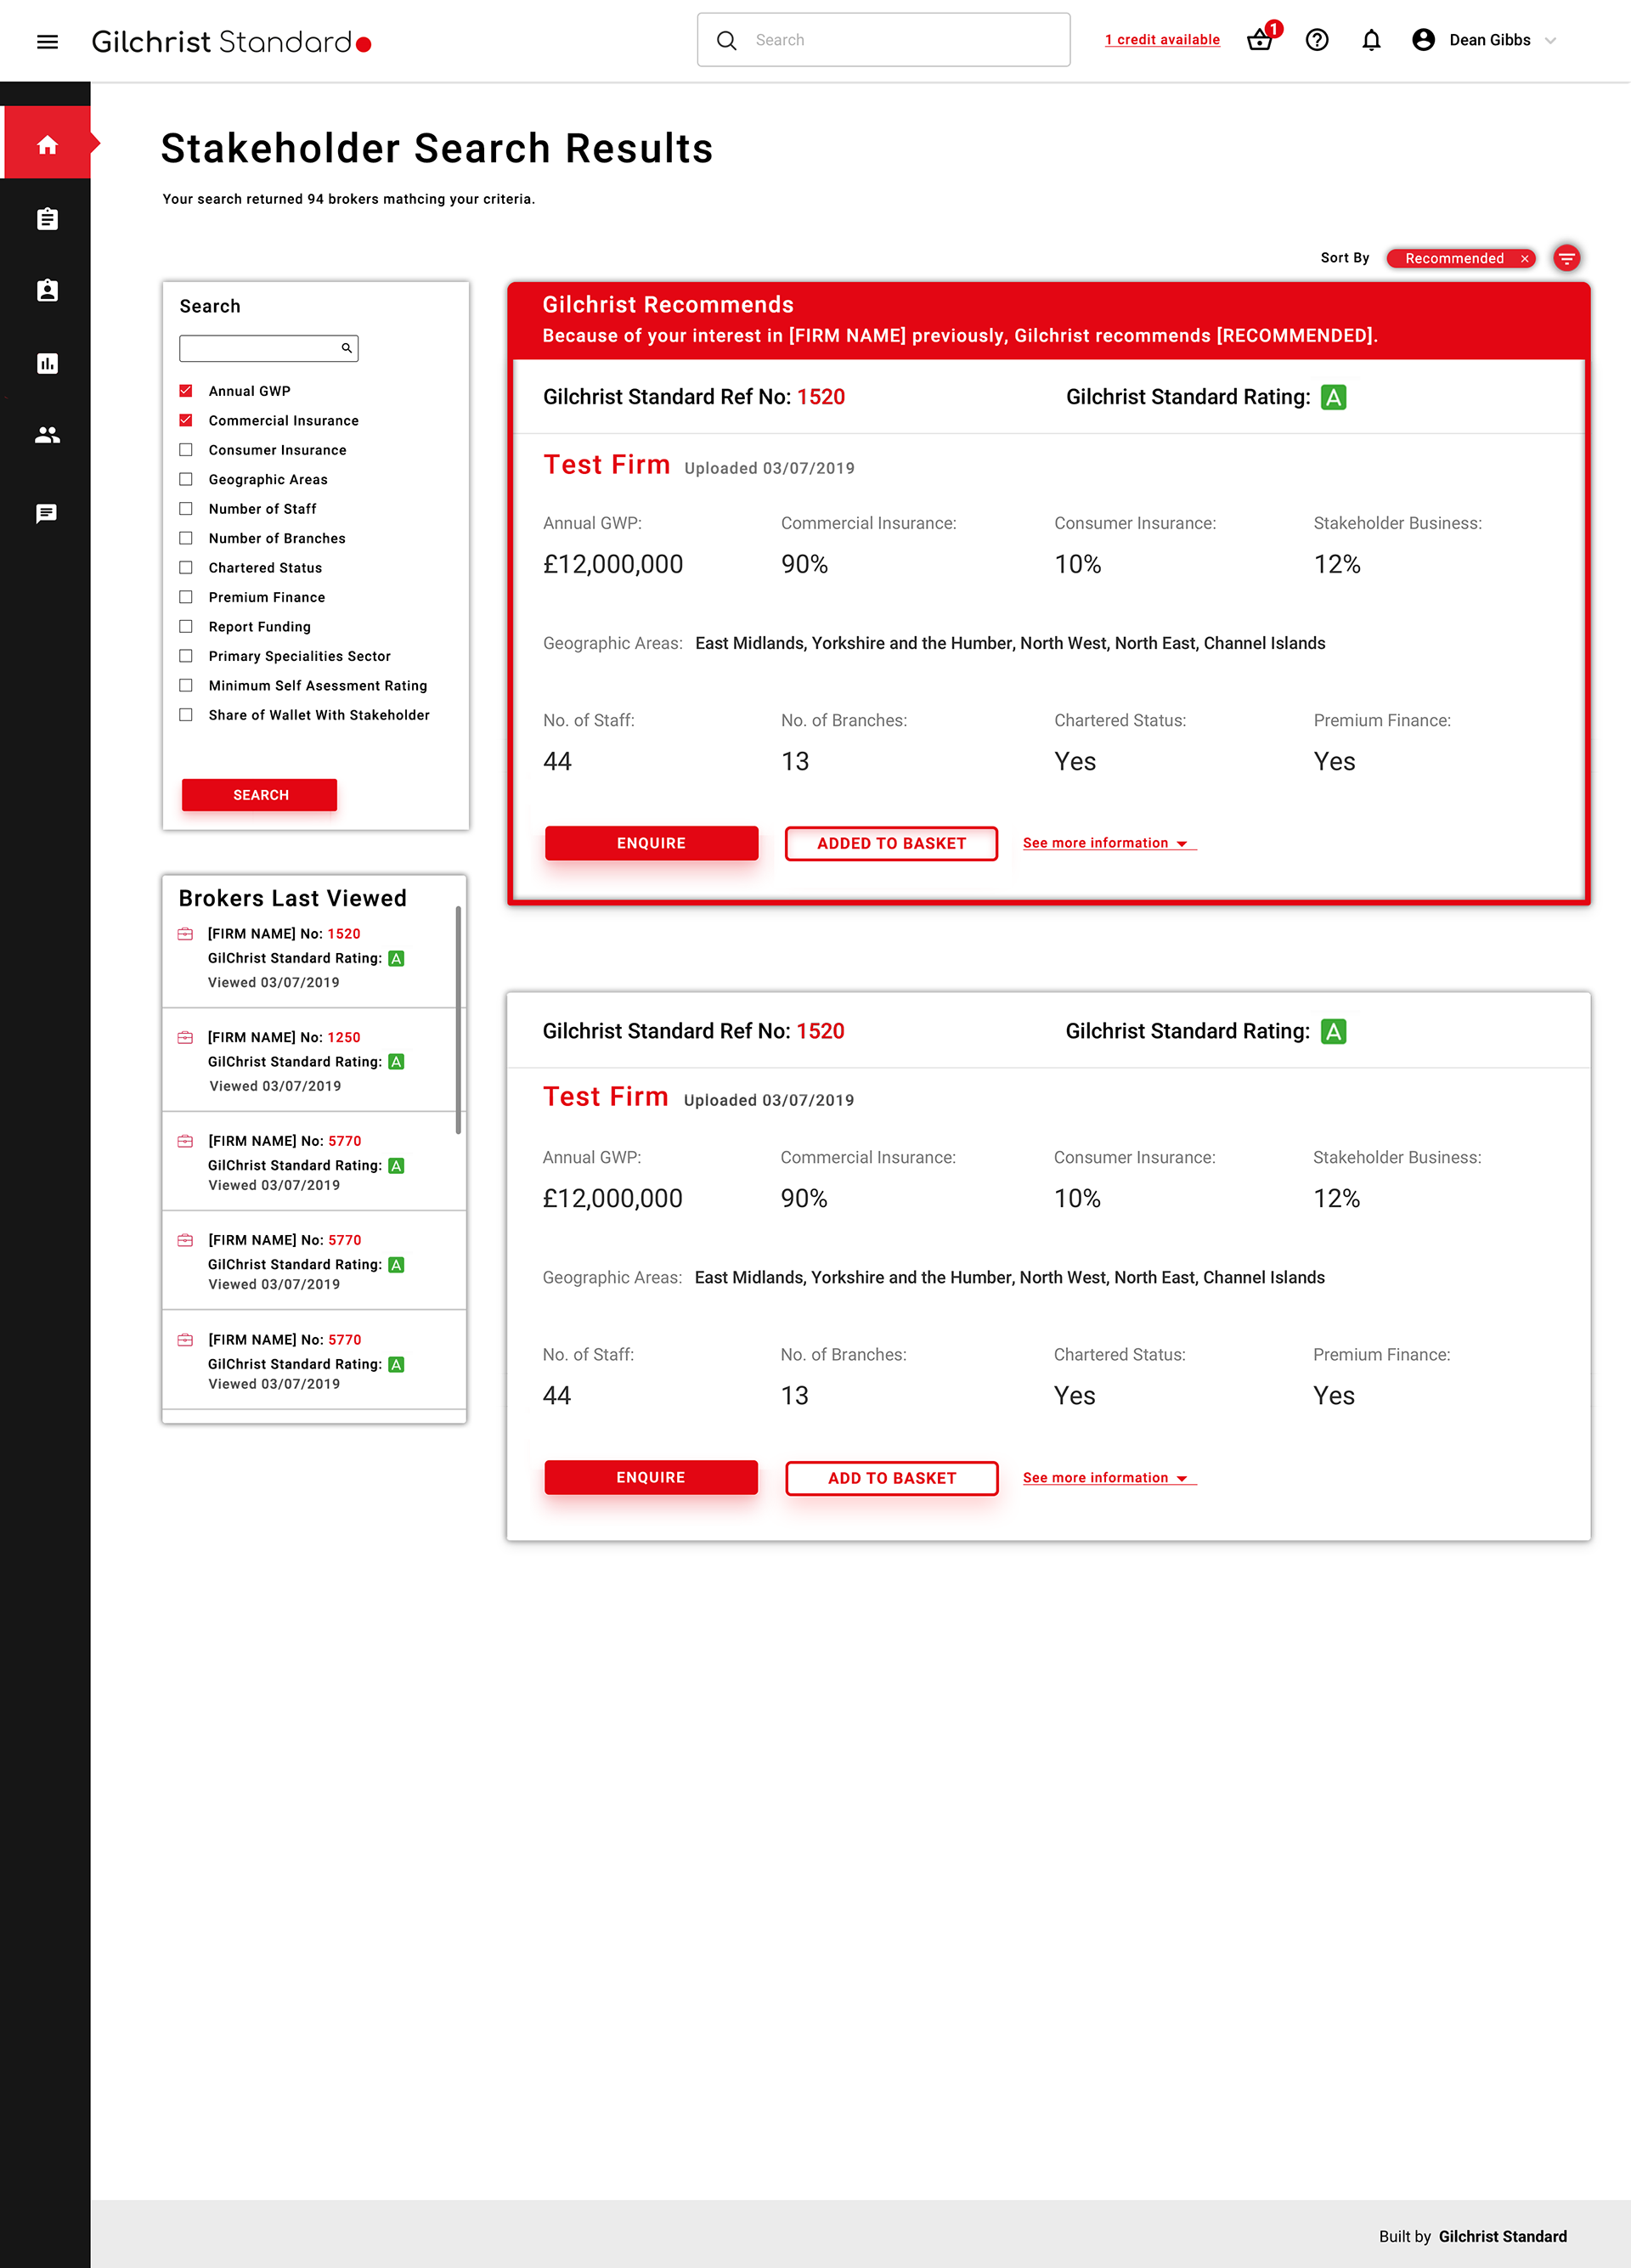Expand the Dean Gibbs account dropdown
The image size is (1631, 2268).
point(1549,41)
